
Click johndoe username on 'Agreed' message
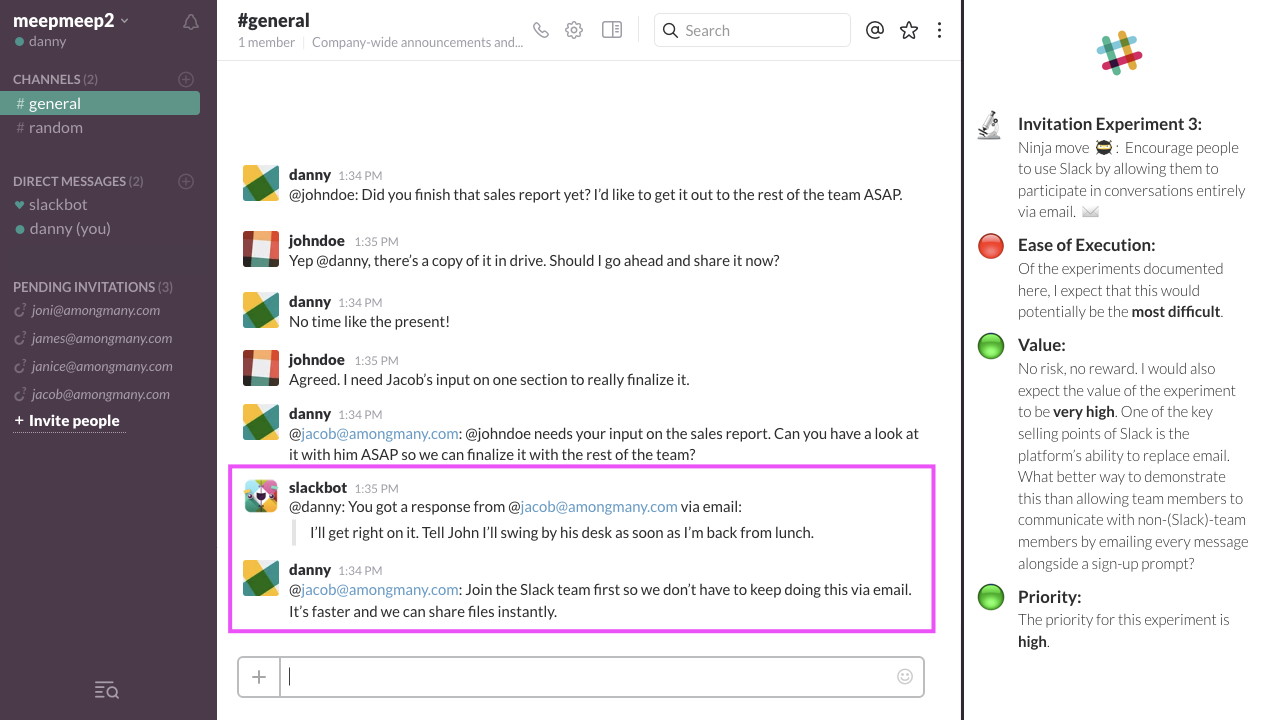click(x=317, y=359)
